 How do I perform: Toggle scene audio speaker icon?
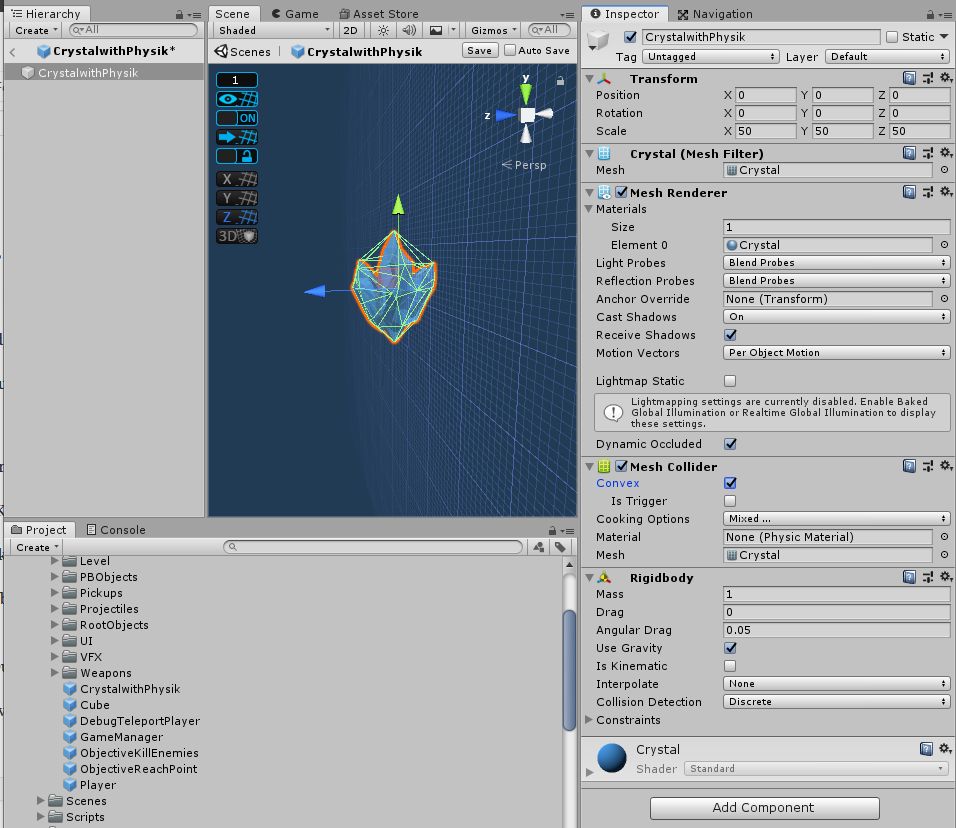[409, 30]
